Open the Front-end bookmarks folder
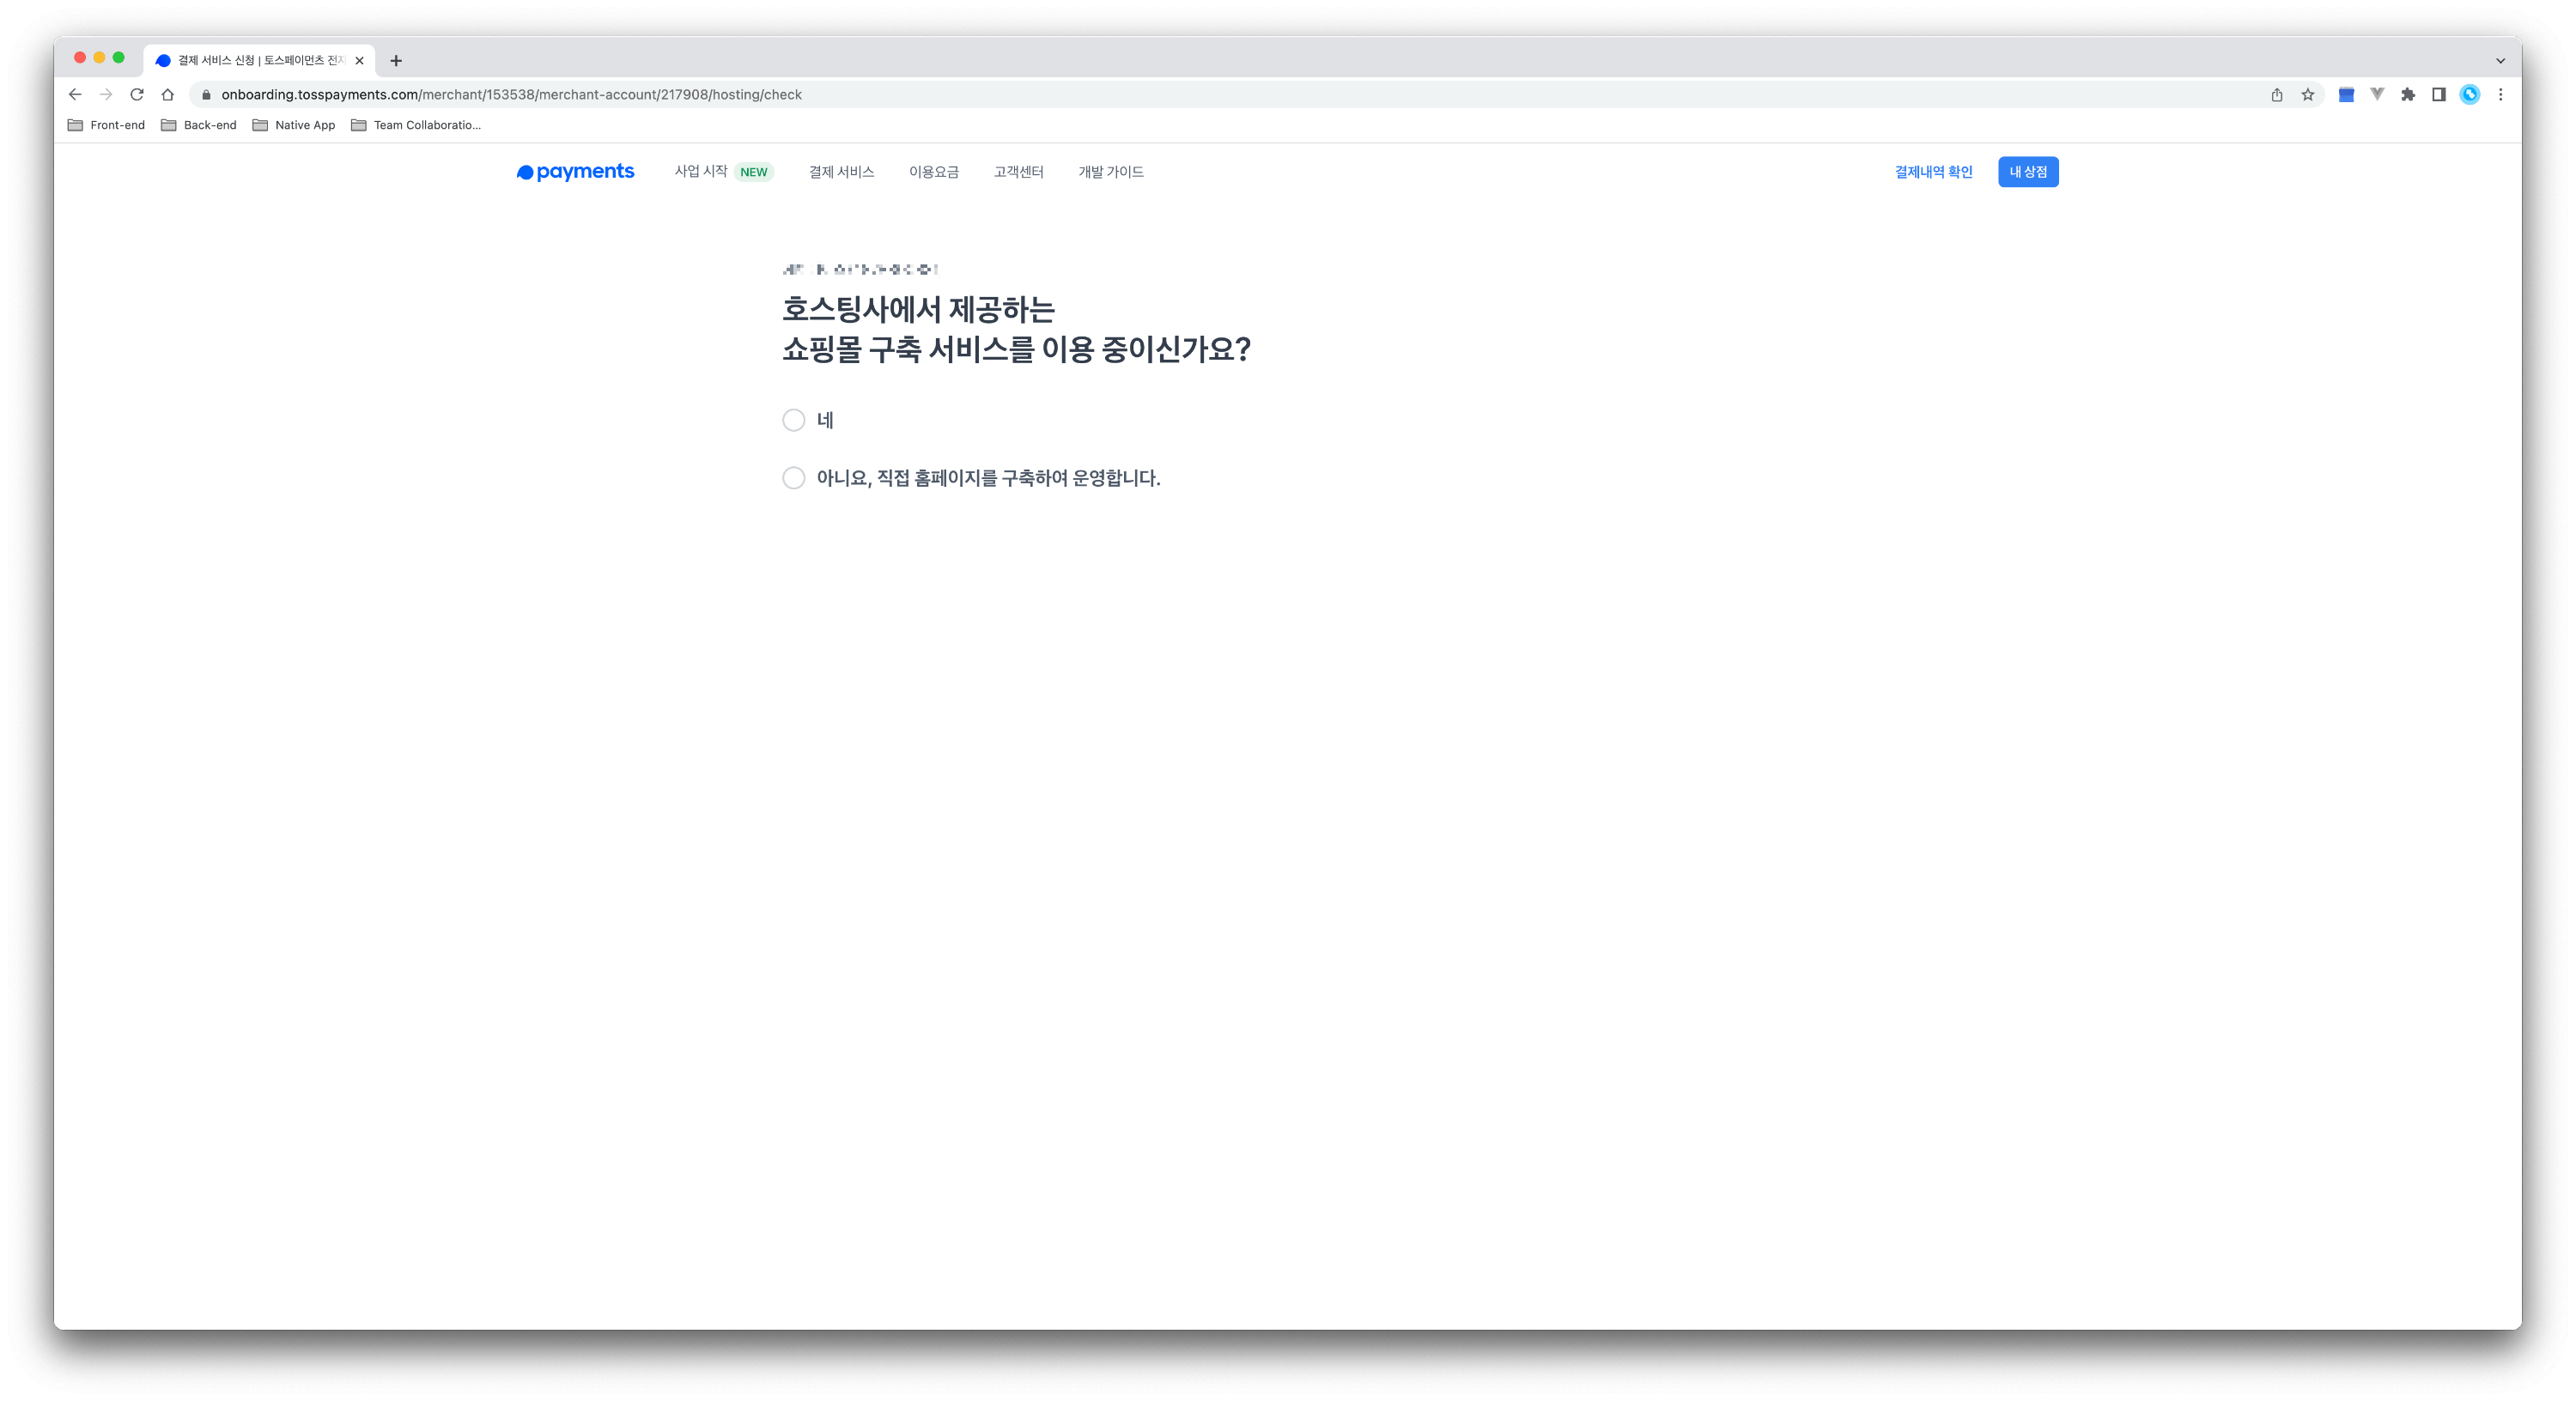 point(106,125)
